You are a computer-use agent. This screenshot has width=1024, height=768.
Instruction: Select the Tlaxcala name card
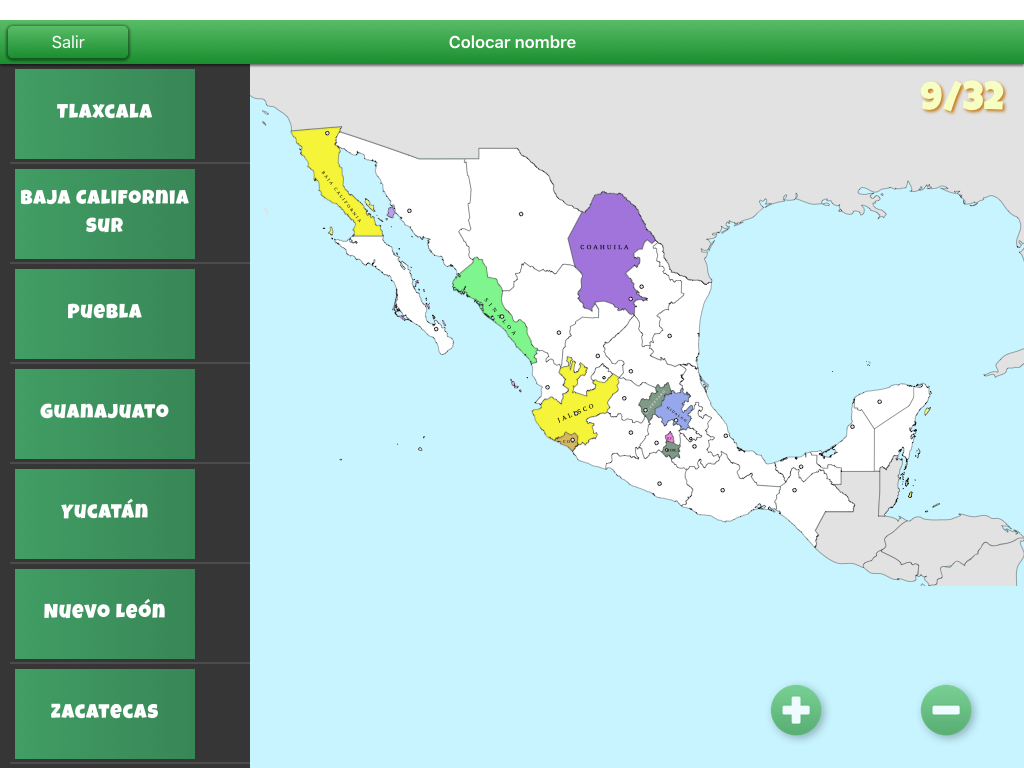[x=104, y=114]
